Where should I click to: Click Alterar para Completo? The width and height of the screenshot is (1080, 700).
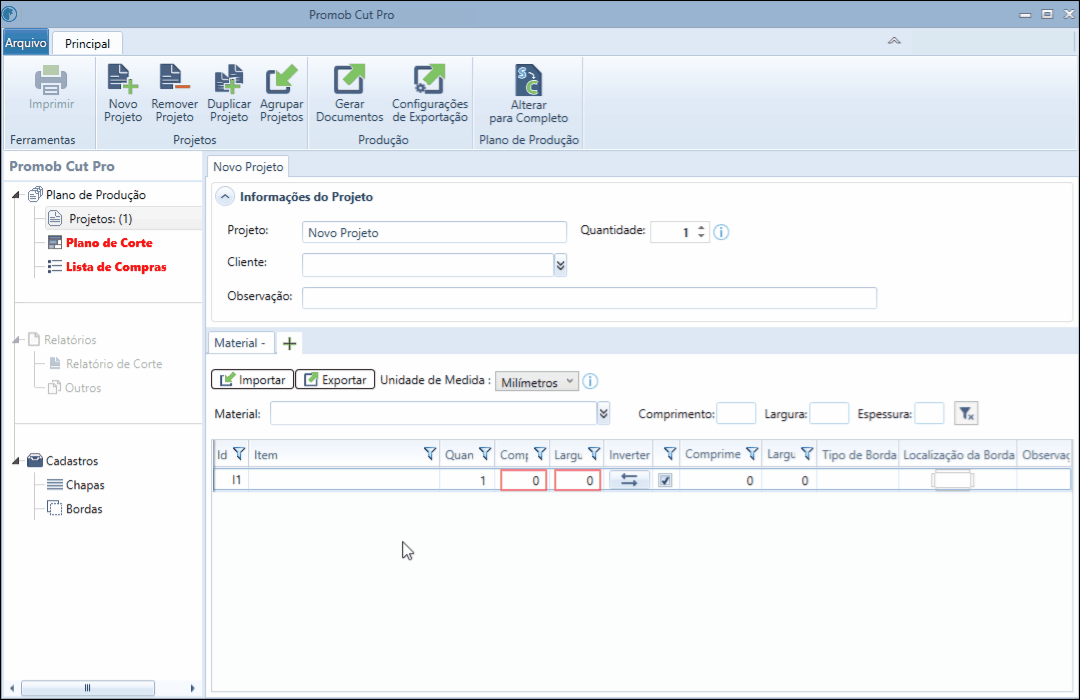point(528,94)
